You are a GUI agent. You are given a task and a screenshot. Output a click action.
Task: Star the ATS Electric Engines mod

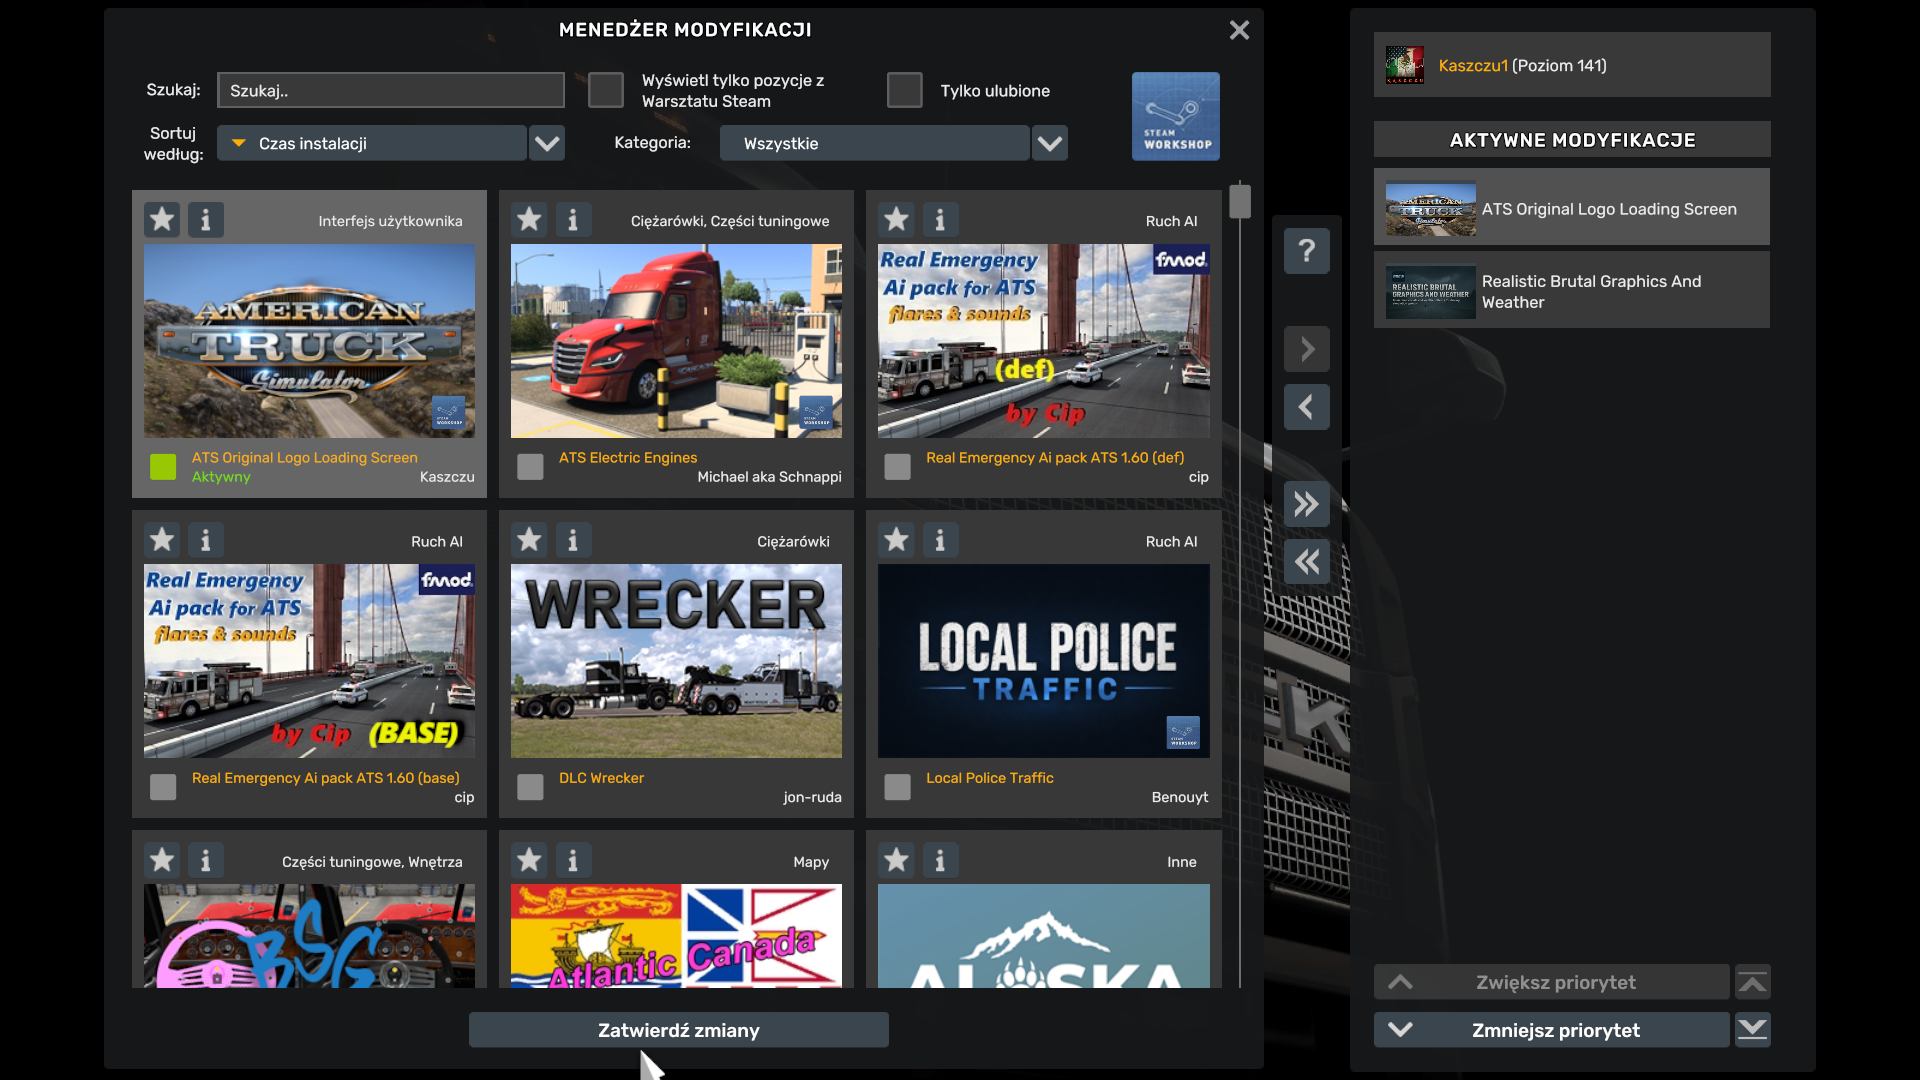pyautogui.click(x=529, y=219)
